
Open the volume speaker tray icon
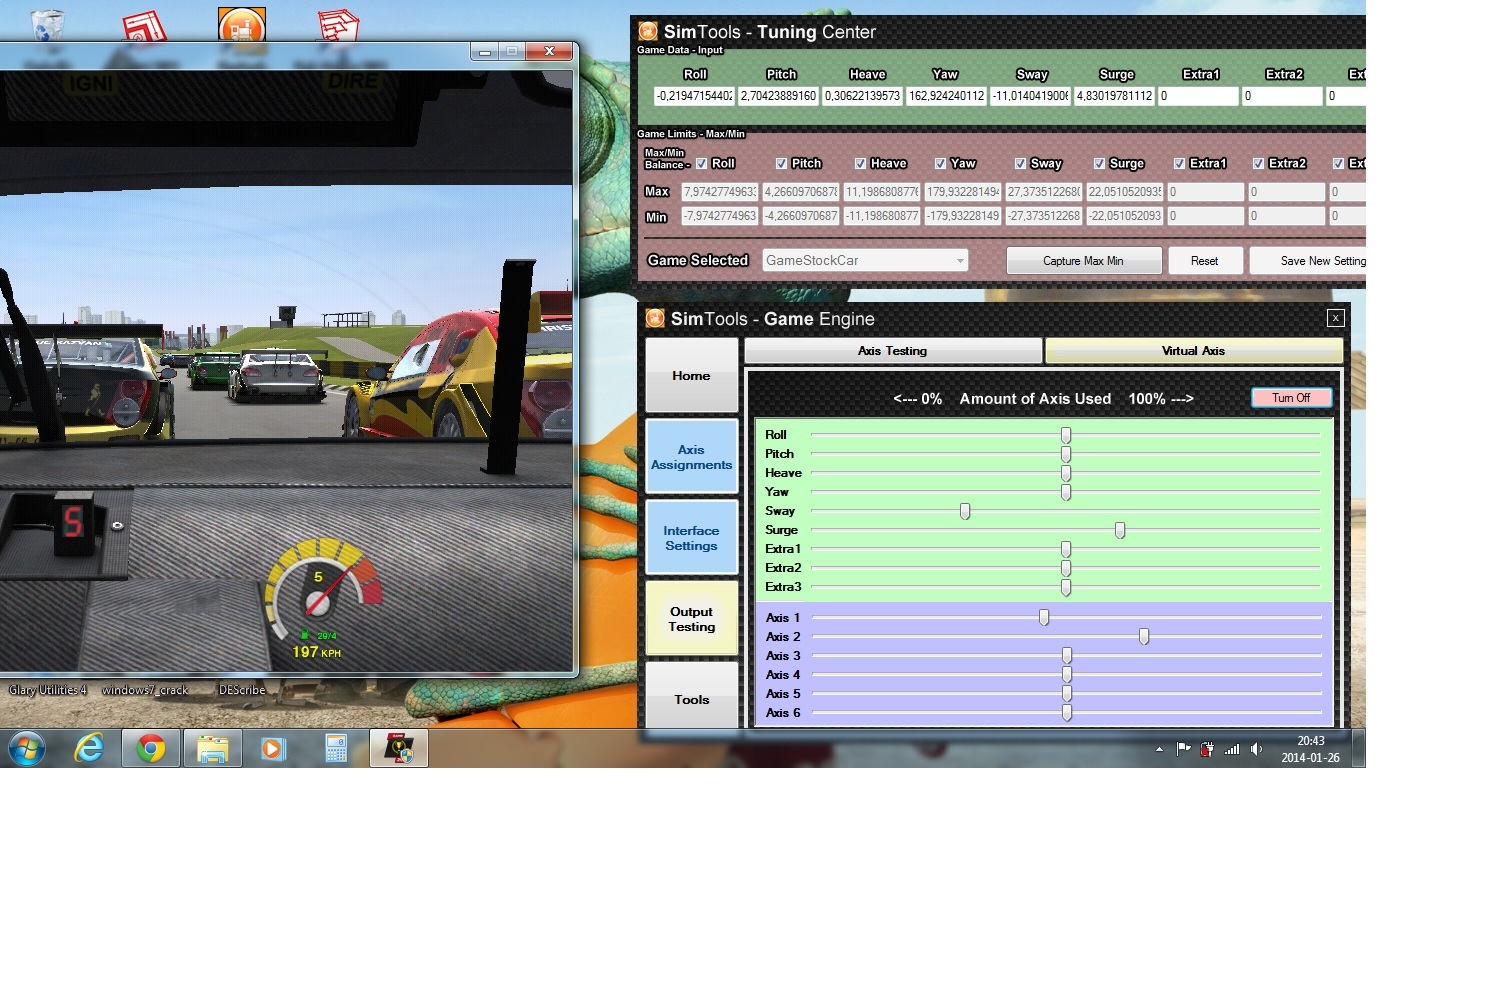click(x=1256, y=749)
